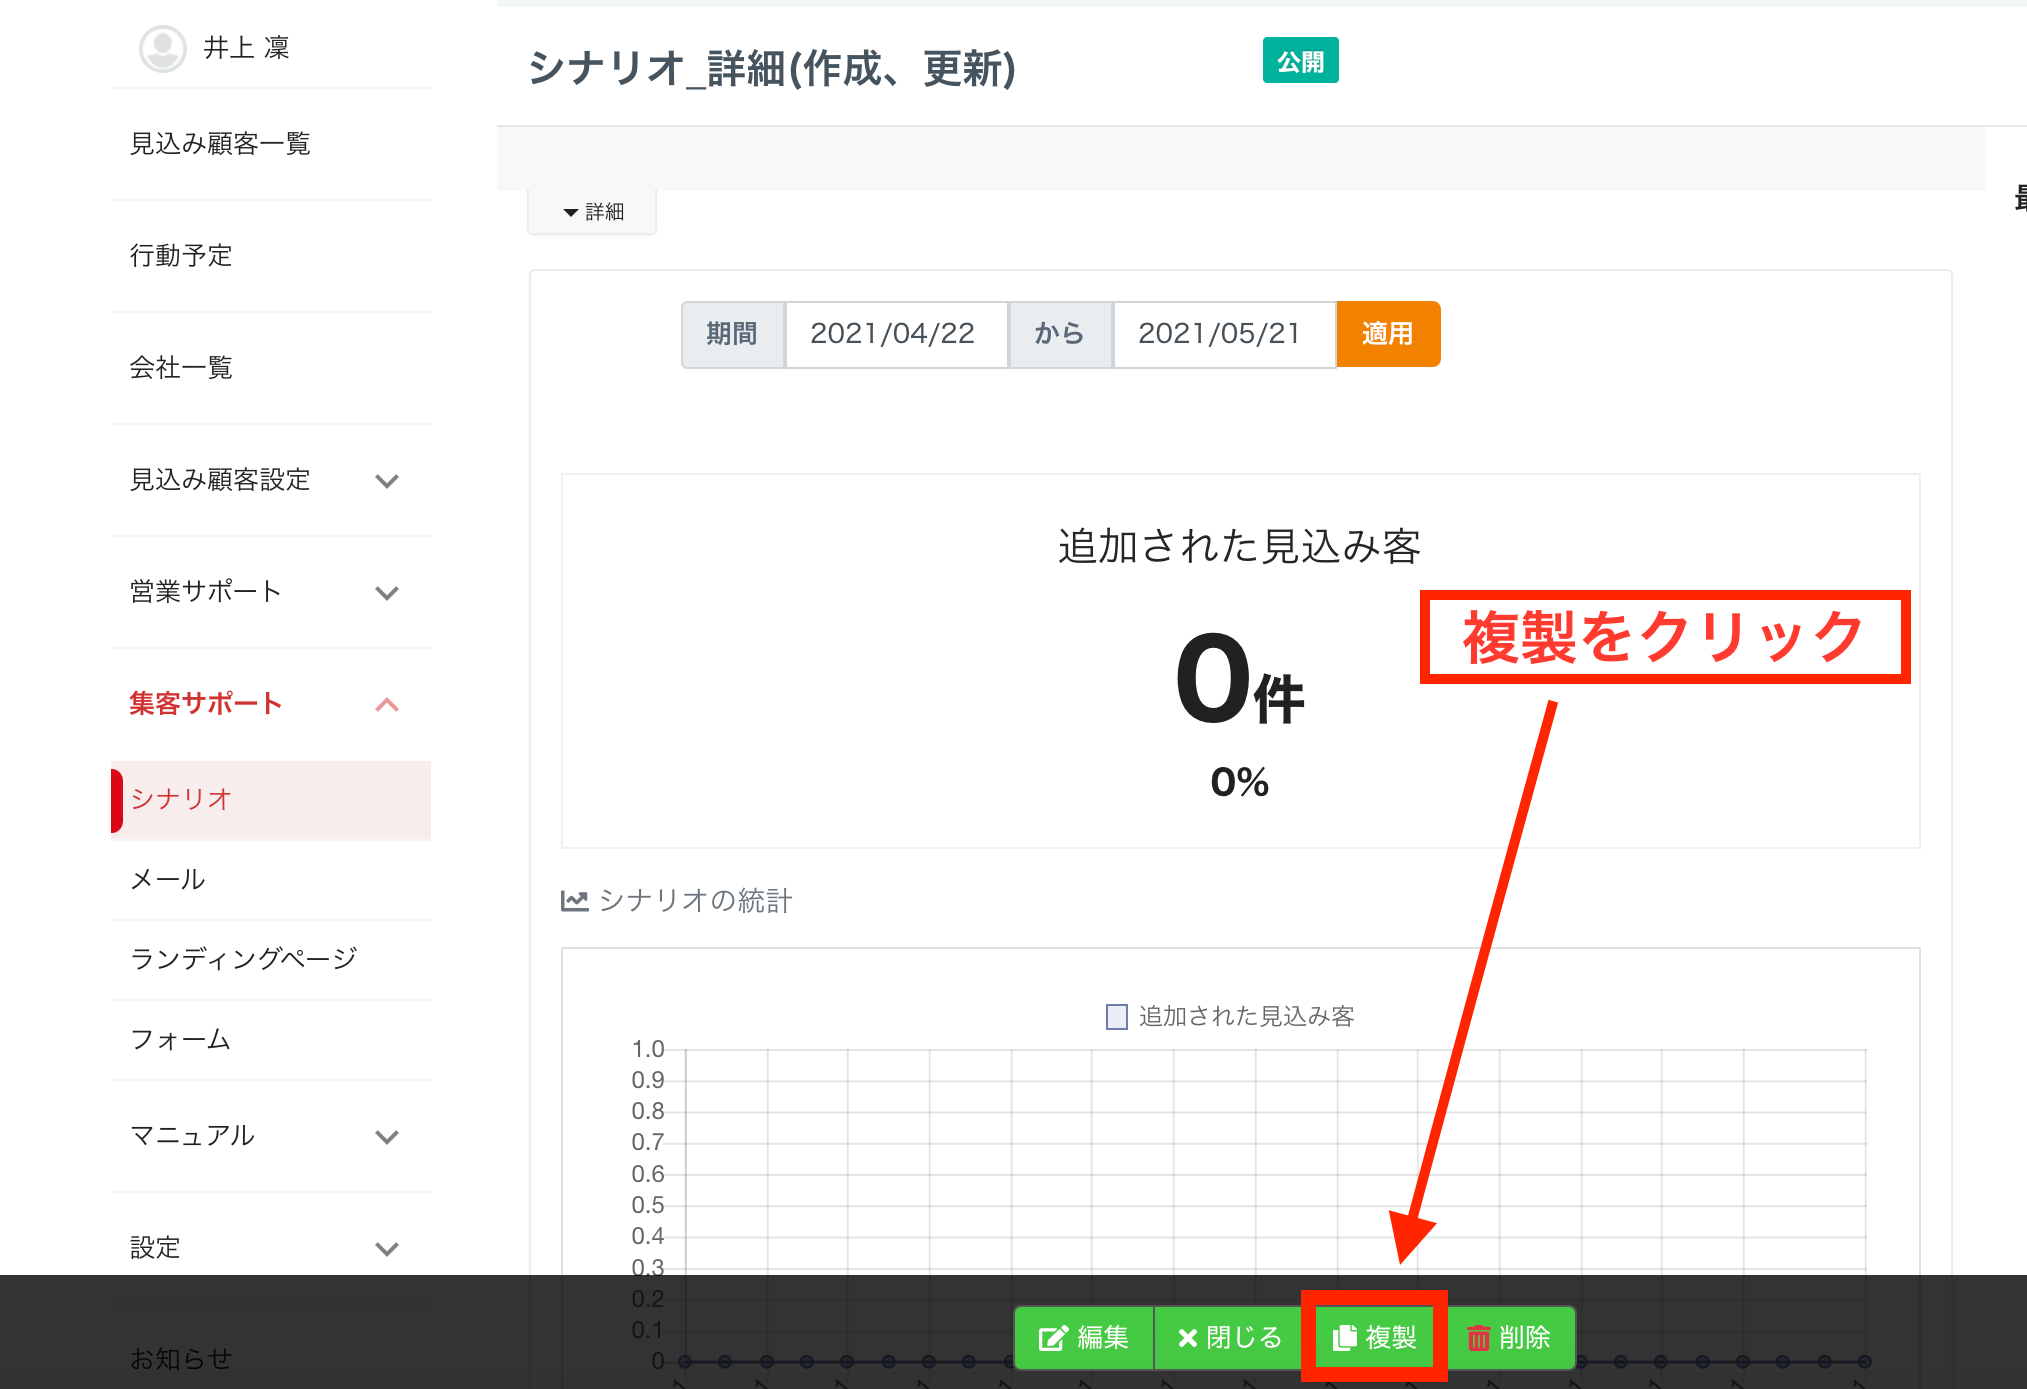
Task: Click the シナリオの統計 chart icon
Action: point(574,901)
